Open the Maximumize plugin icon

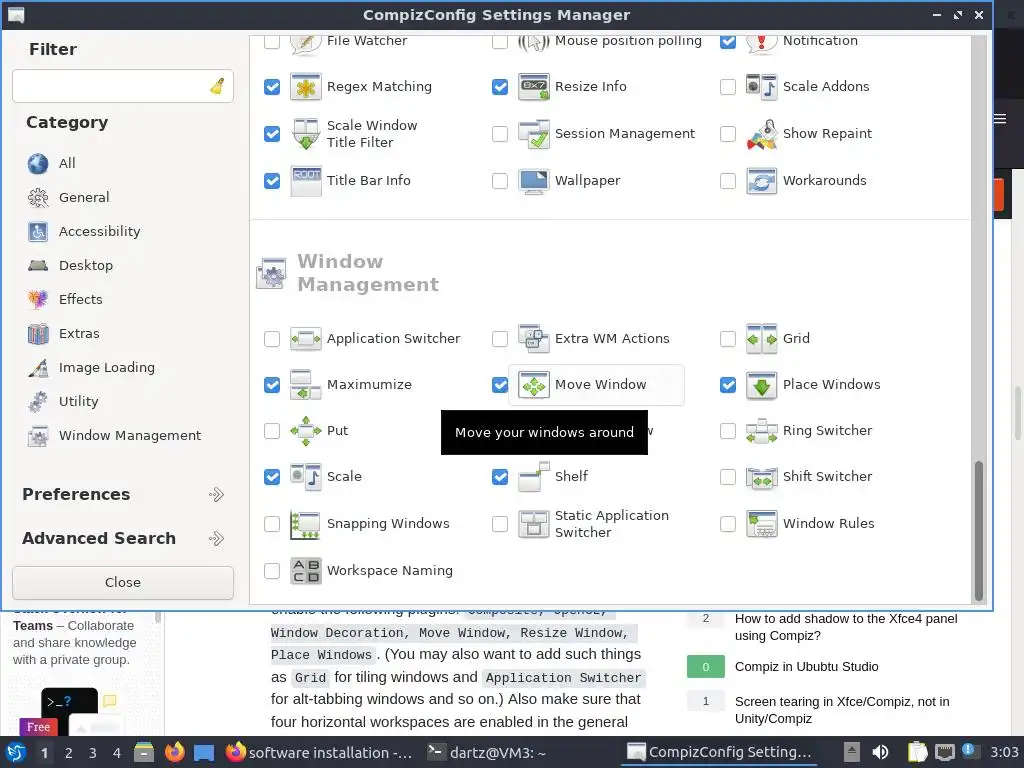pyautogui.click(x=306, y=385)
